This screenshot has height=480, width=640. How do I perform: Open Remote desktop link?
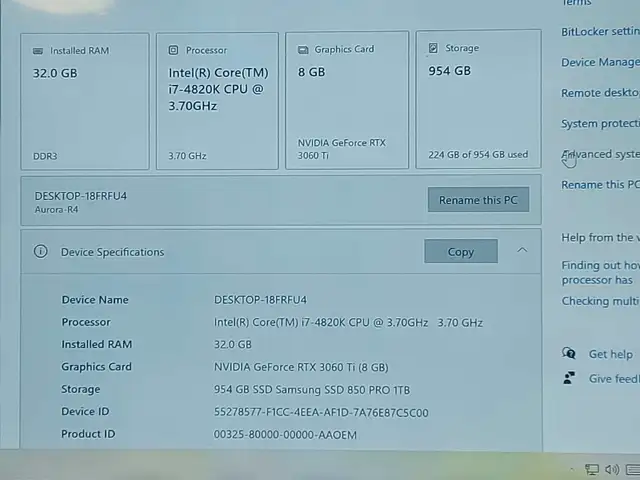pyautogui.click(x=600, y=93)
